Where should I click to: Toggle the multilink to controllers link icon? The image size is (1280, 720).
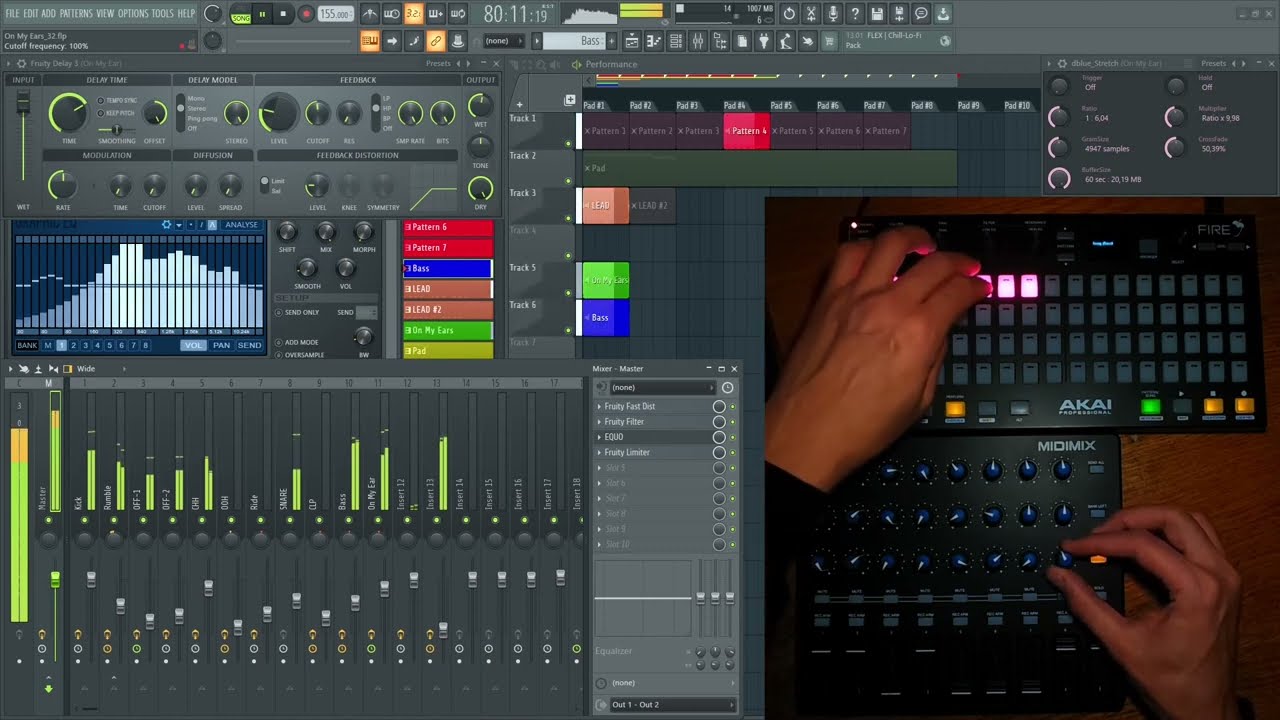point(436,41)
